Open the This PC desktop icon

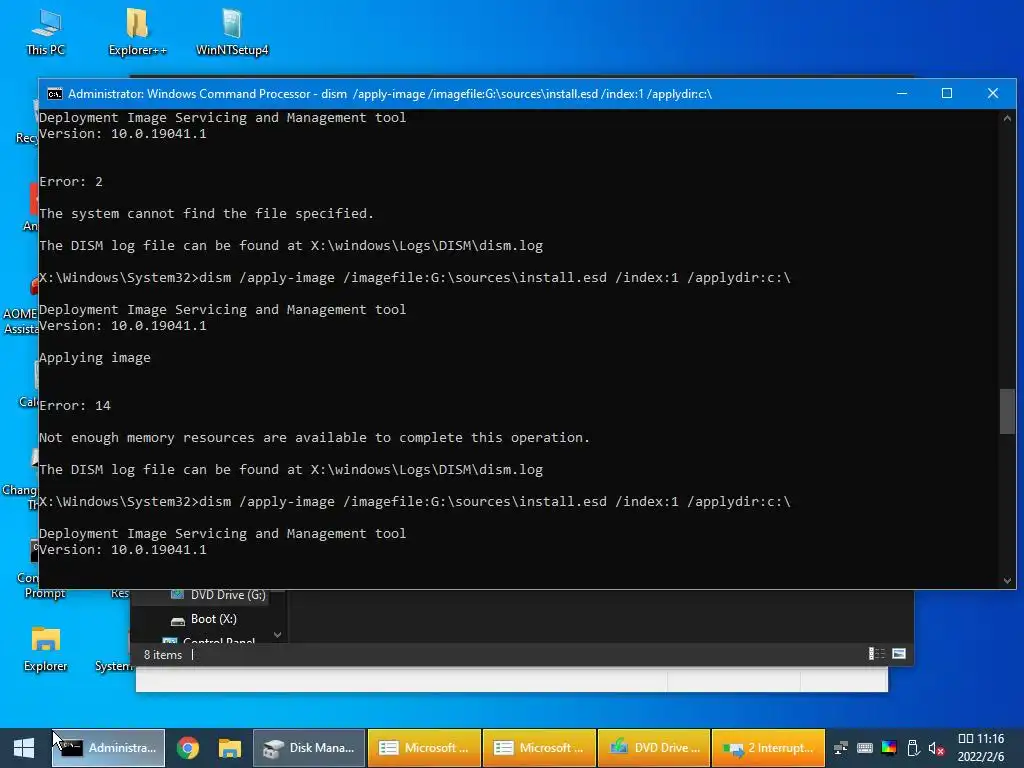pos(46,33)
